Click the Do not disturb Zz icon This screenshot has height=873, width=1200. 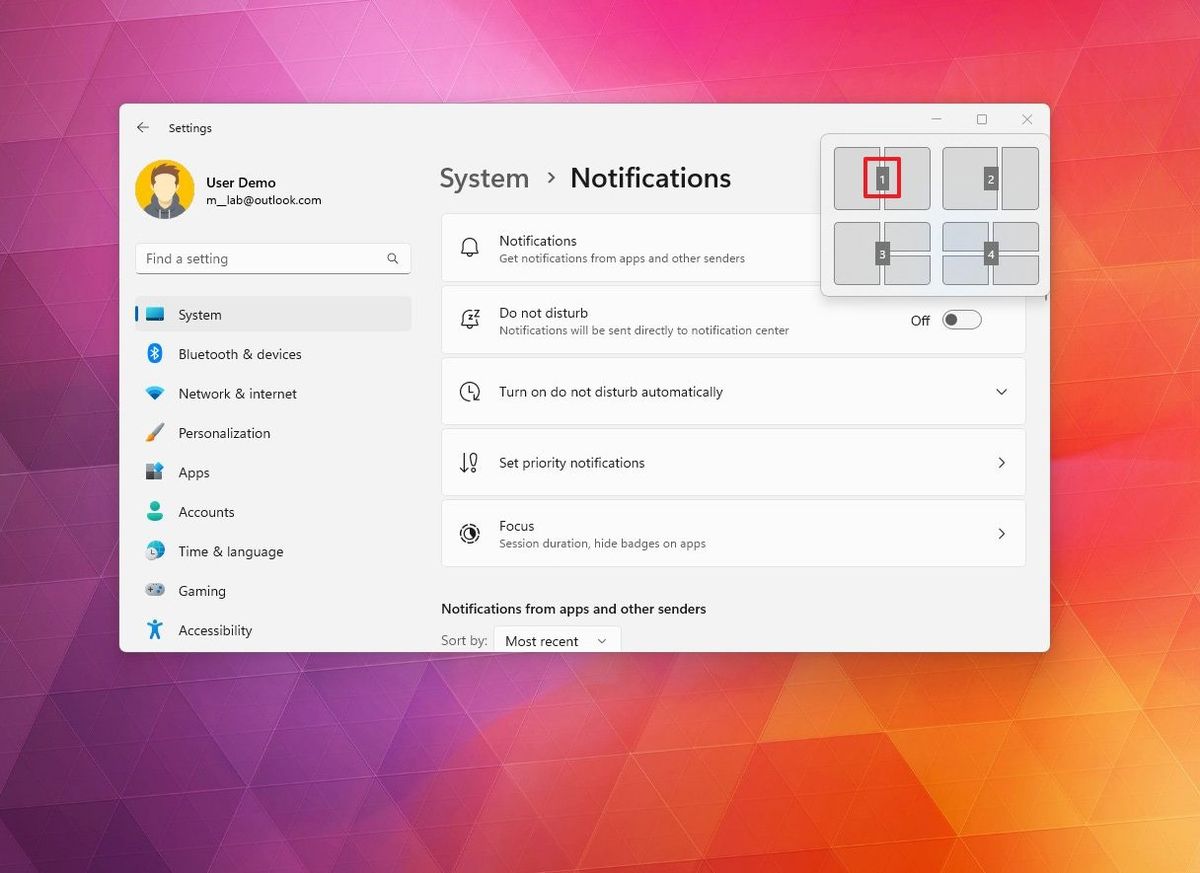coord(470,319)
